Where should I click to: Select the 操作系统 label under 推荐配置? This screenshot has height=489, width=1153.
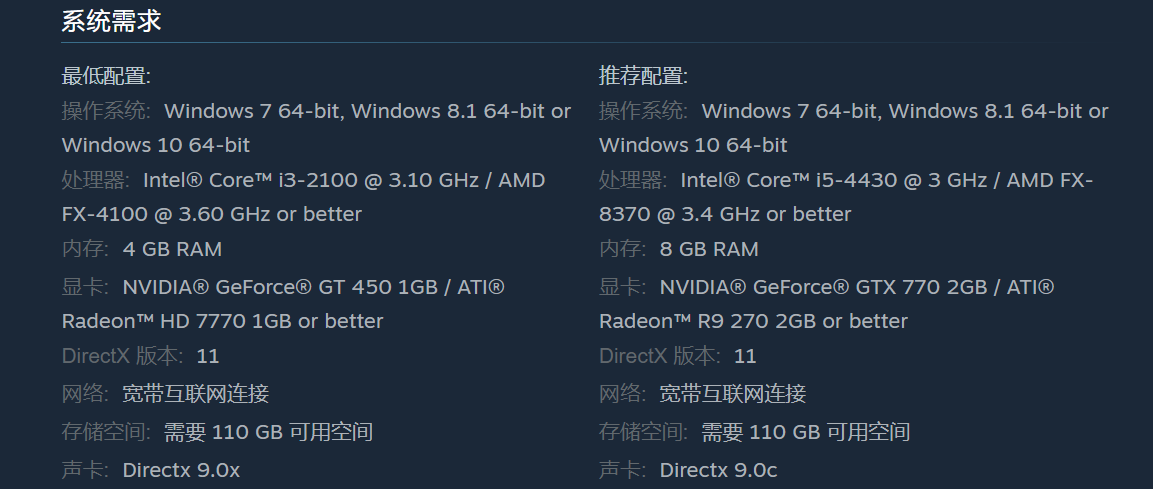pos(643,111)
